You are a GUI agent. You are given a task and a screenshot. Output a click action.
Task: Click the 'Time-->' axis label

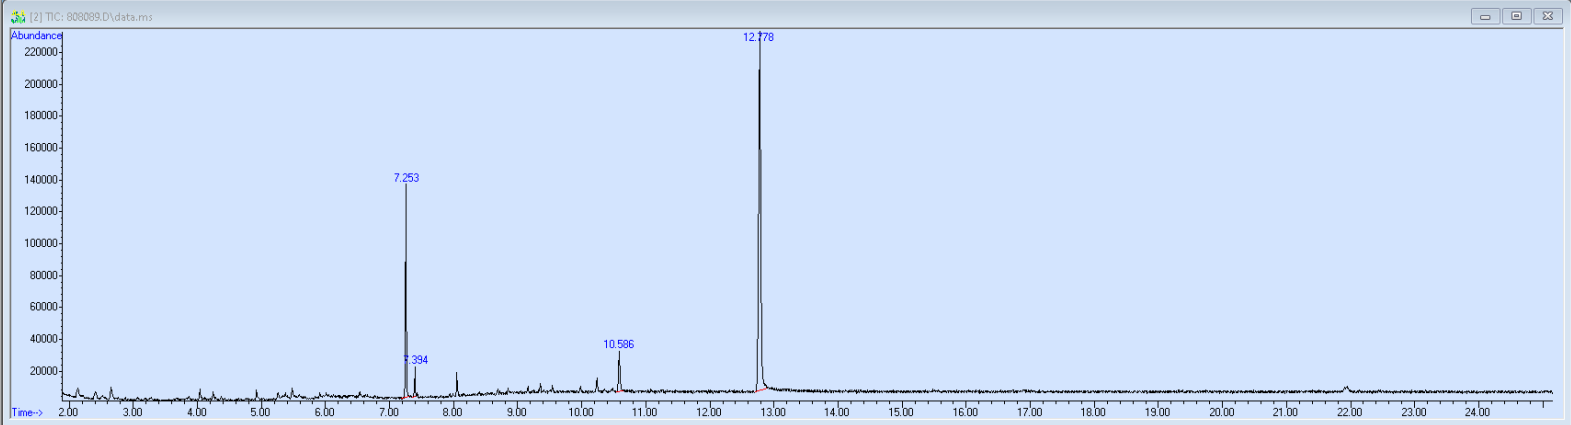coord(27,412)
